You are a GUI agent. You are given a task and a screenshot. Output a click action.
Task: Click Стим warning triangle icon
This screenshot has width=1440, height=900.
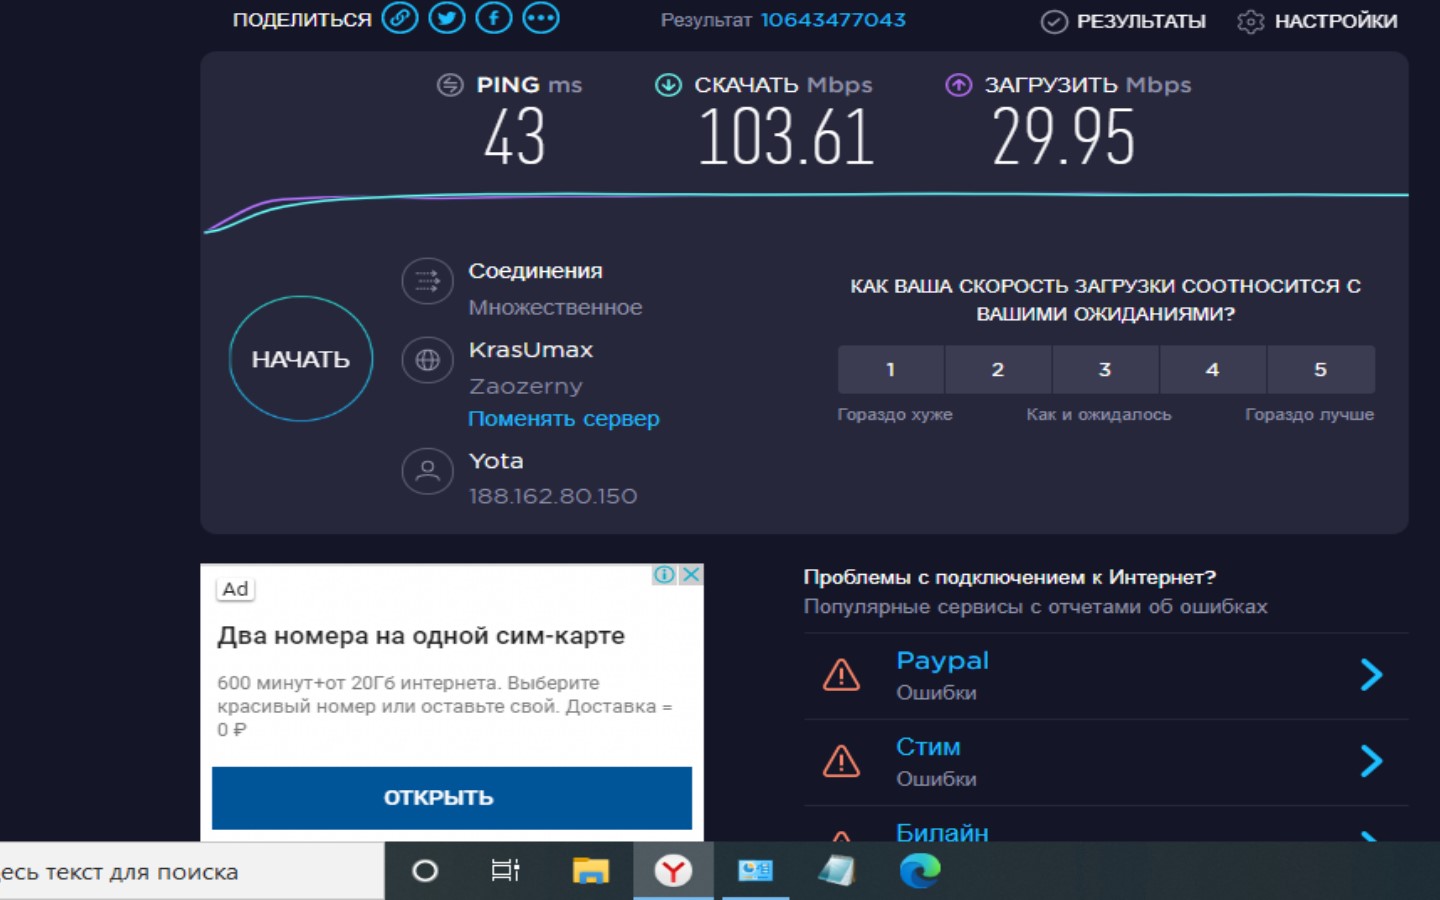pyautogui.click(x=841, y=761)
